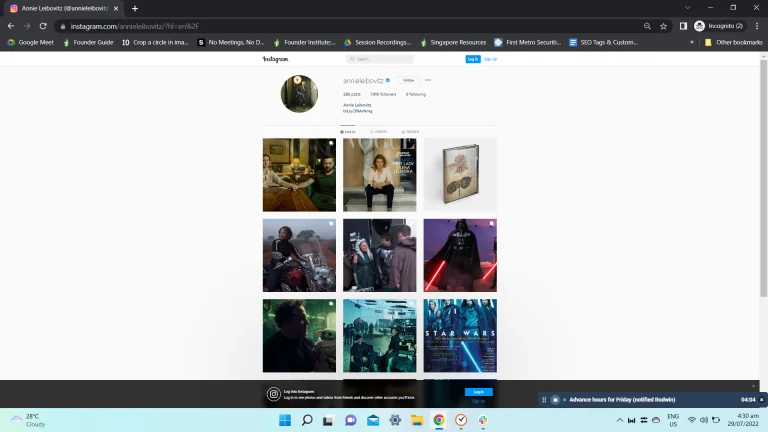Stop the timer in the Advance hours widget
The height and width of the screenshot is (432, 768).
click(x=555, y=400)
